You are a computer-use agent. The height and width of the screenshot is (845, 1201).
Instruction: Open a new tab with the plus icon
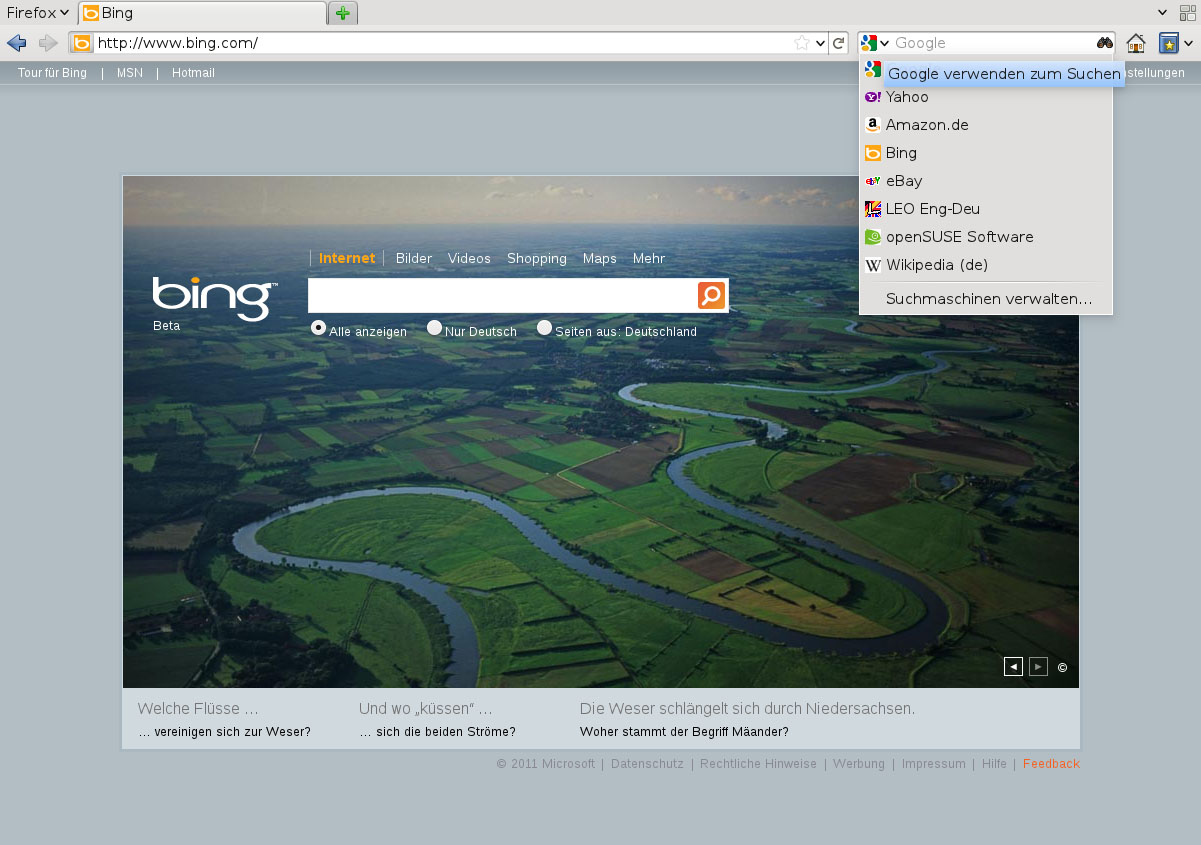(x=342, y=13)
